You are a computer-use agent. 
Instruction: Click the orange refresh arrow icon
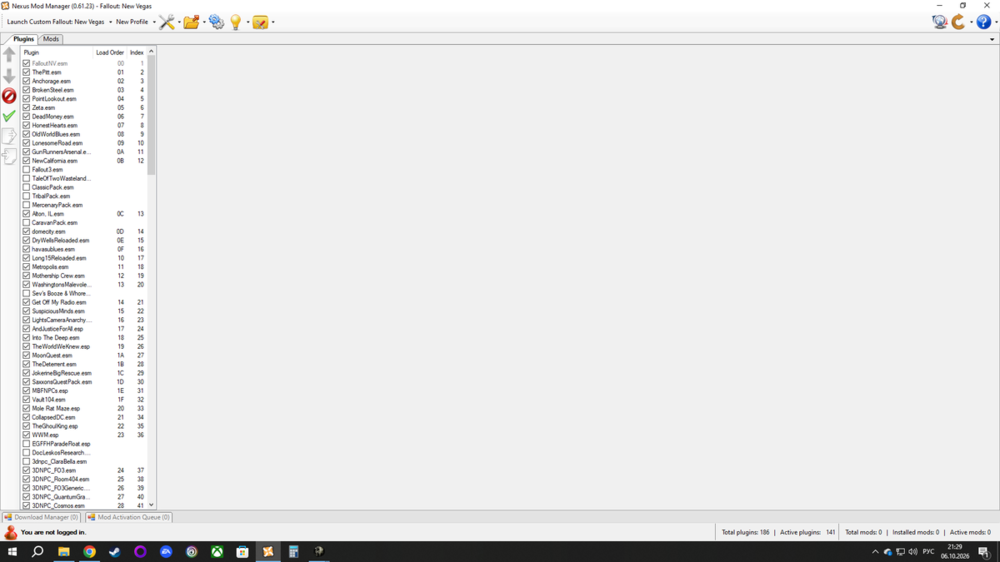tap(959, 22)
